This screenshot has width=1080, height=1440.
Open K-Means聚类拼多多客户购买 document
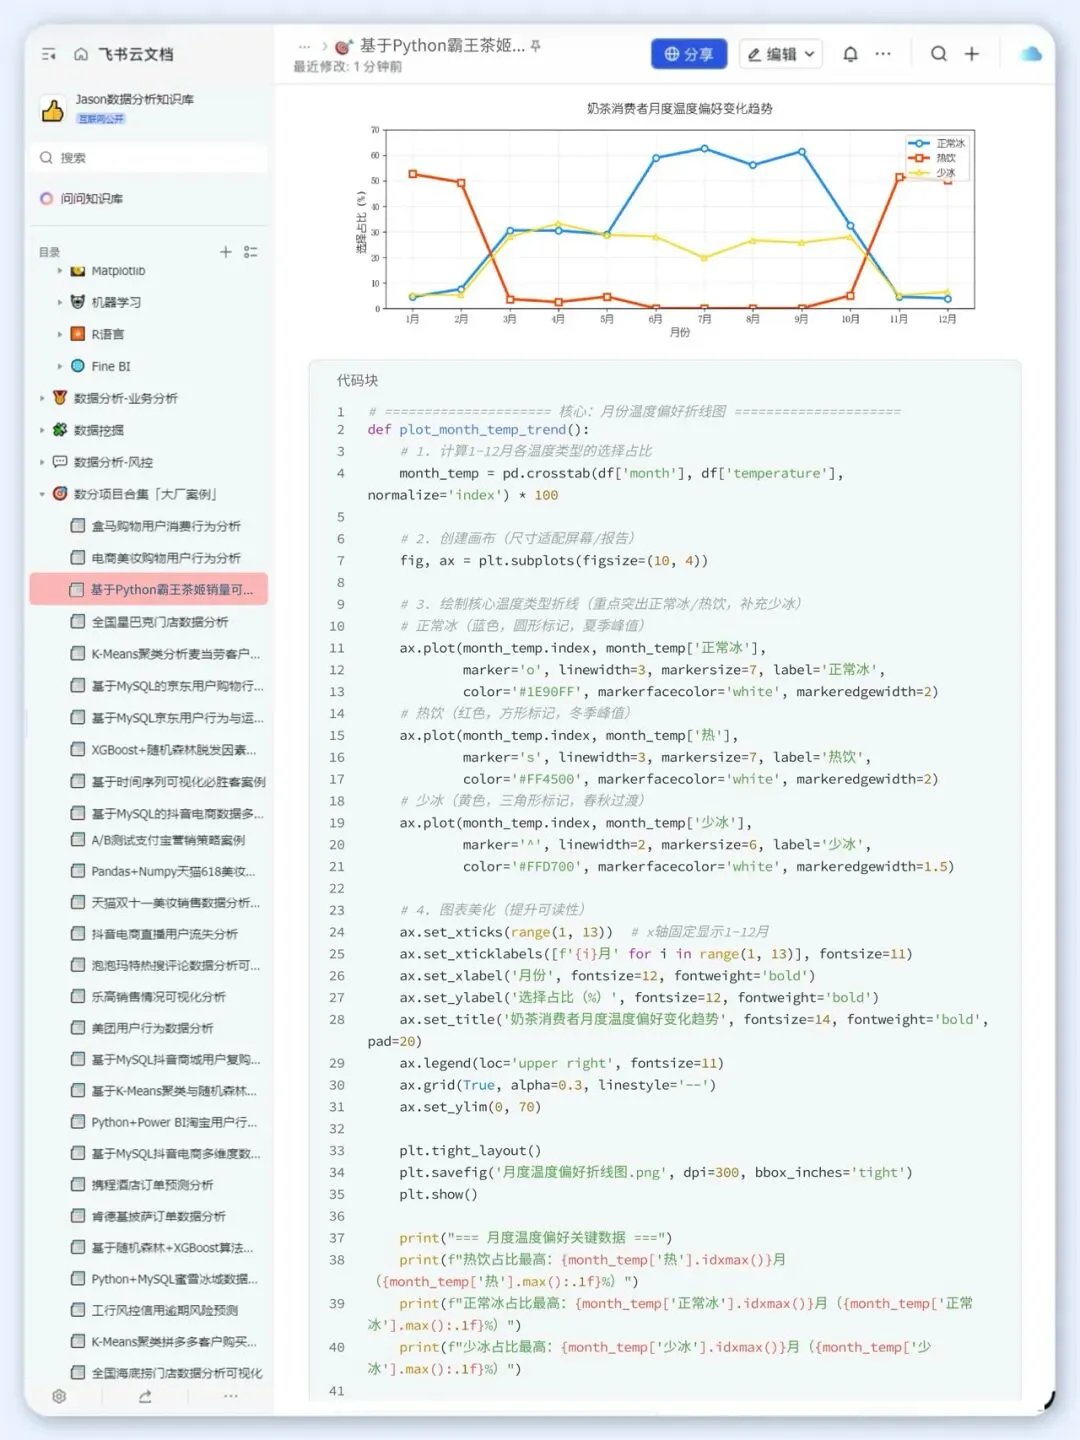tap(174, 1342)
